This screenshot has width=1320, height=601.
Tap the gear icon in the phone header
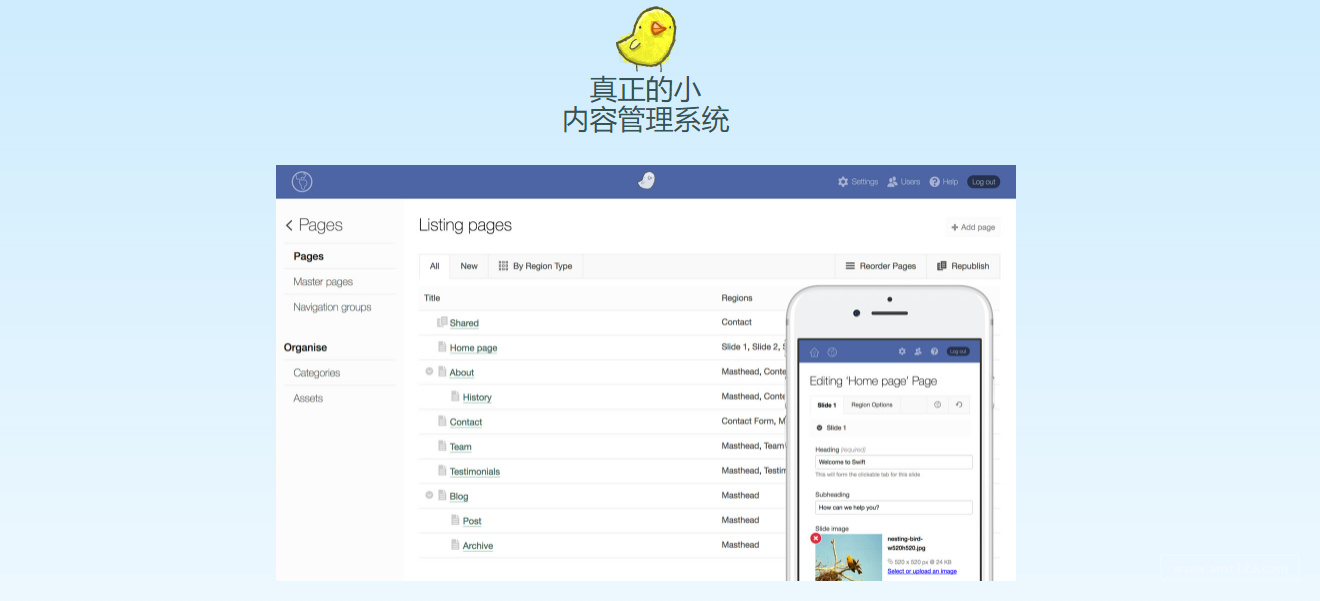[902, 352]
